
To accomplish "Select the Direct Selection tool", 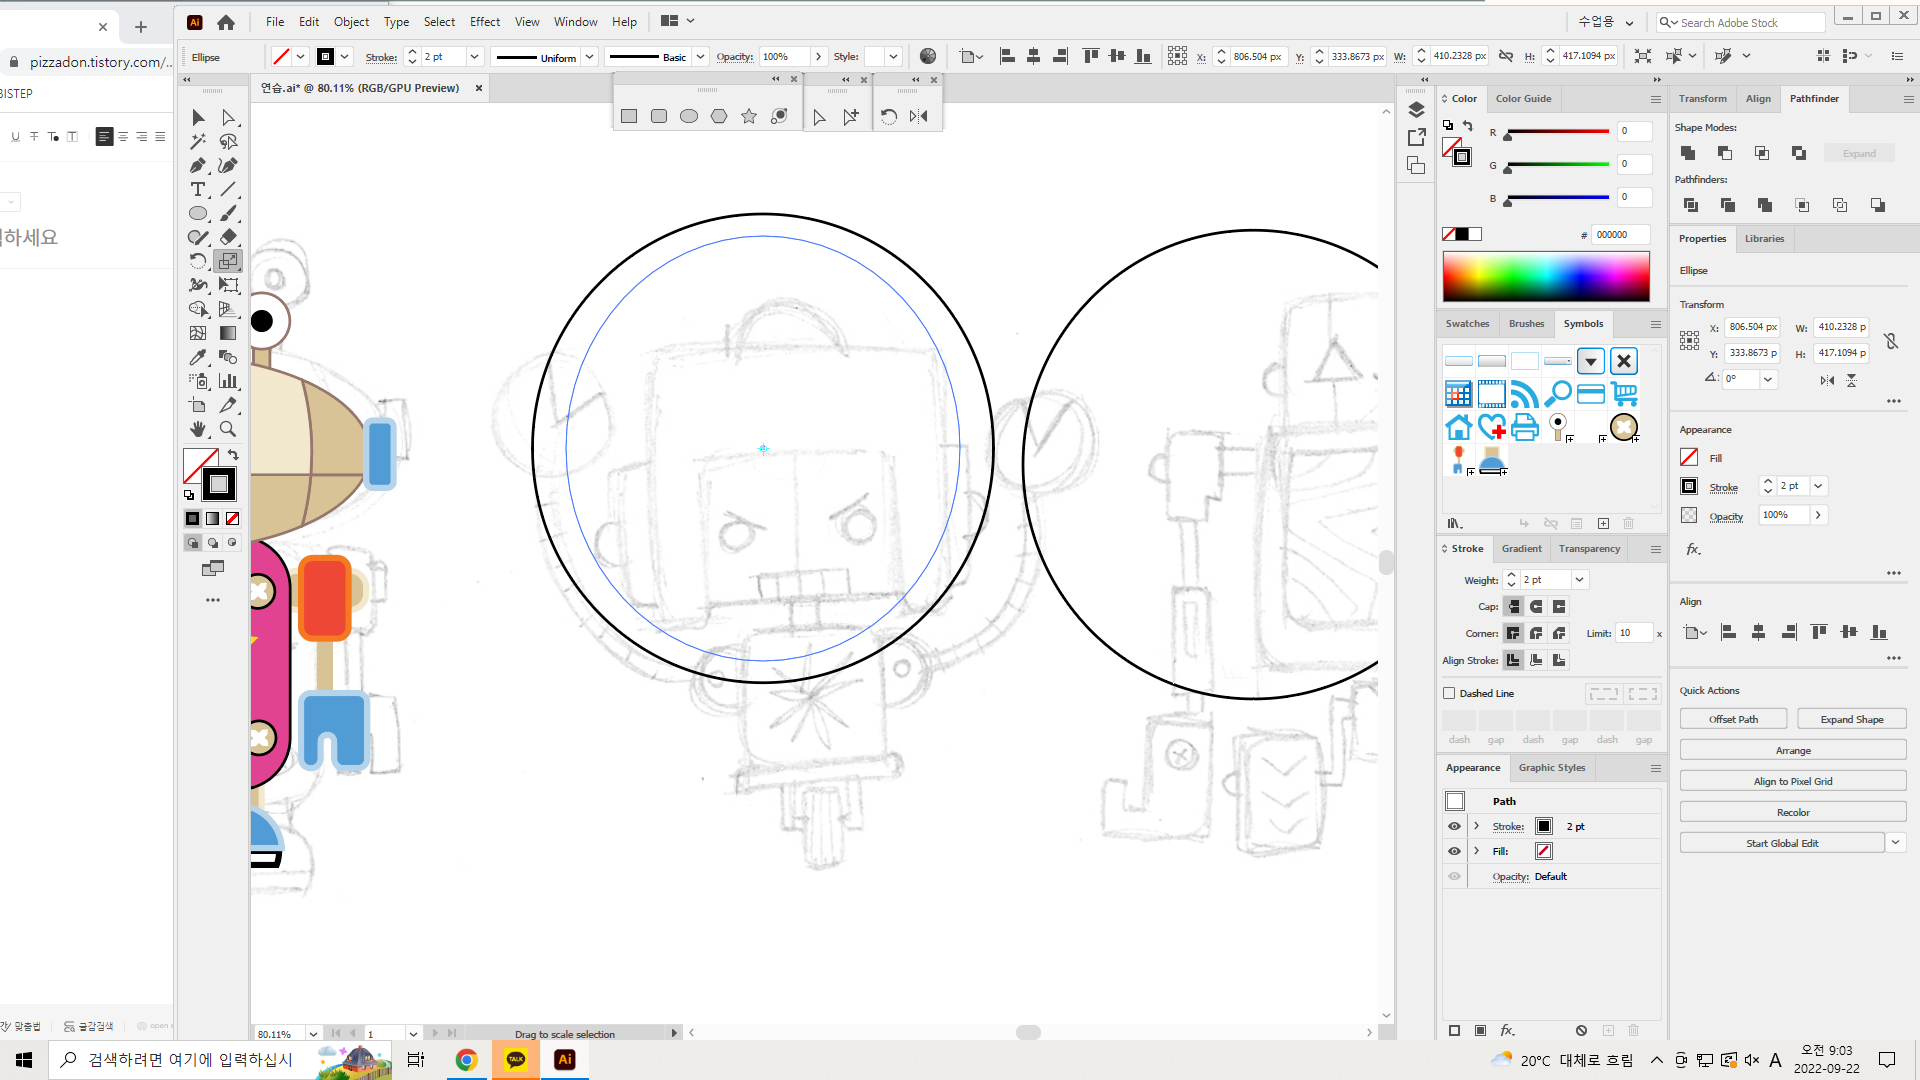I will [228, 118].
